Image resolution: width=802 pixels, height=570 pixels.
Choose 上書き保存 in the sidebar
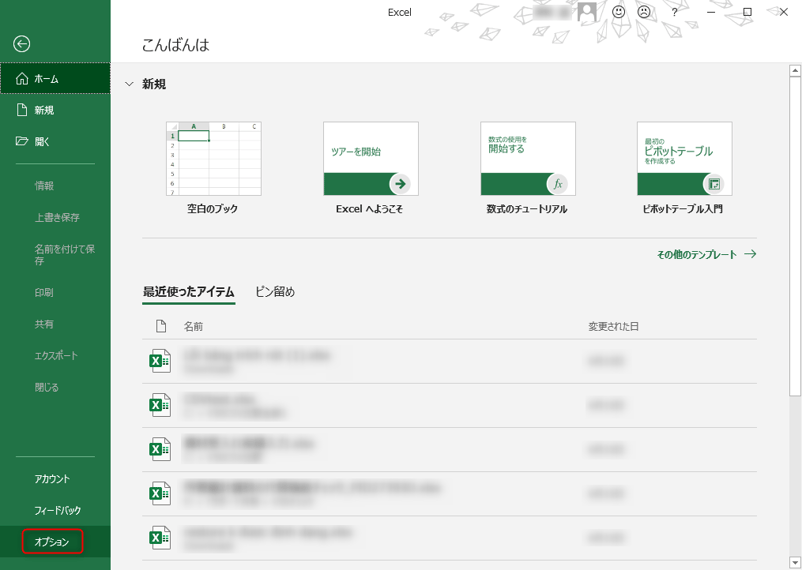point(55,217)
